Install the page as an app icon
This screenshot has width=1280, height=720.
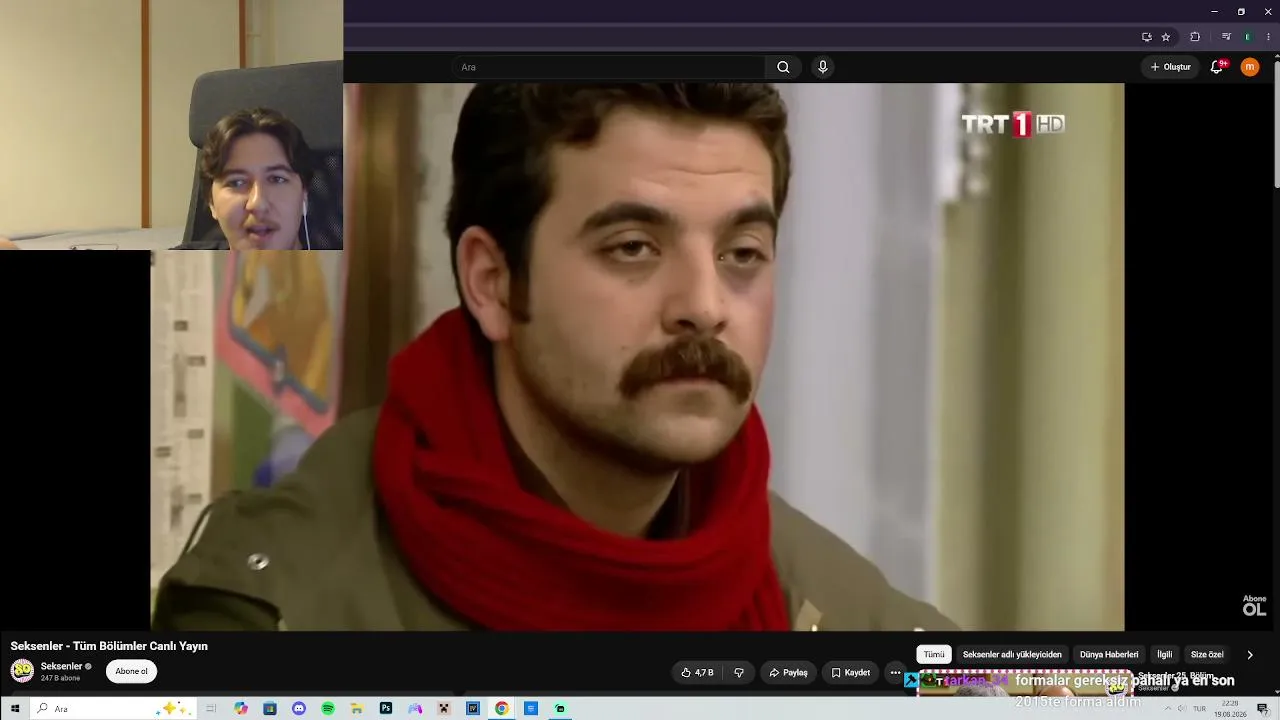tap(1147, 37)
